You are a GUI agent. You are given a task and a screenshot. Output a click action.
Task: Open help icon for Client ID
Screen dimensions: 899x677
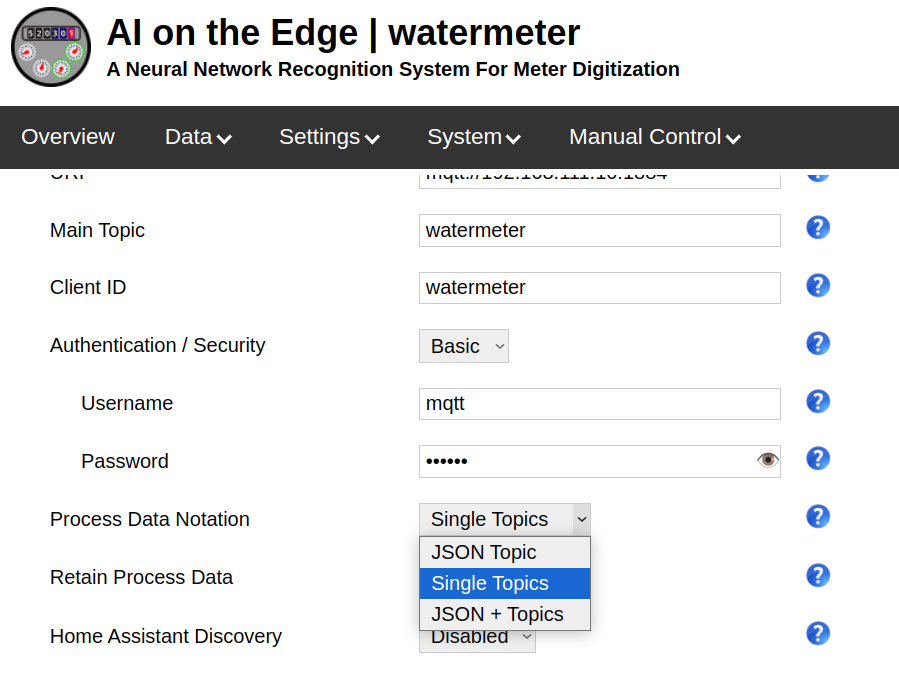pos(818,286)
